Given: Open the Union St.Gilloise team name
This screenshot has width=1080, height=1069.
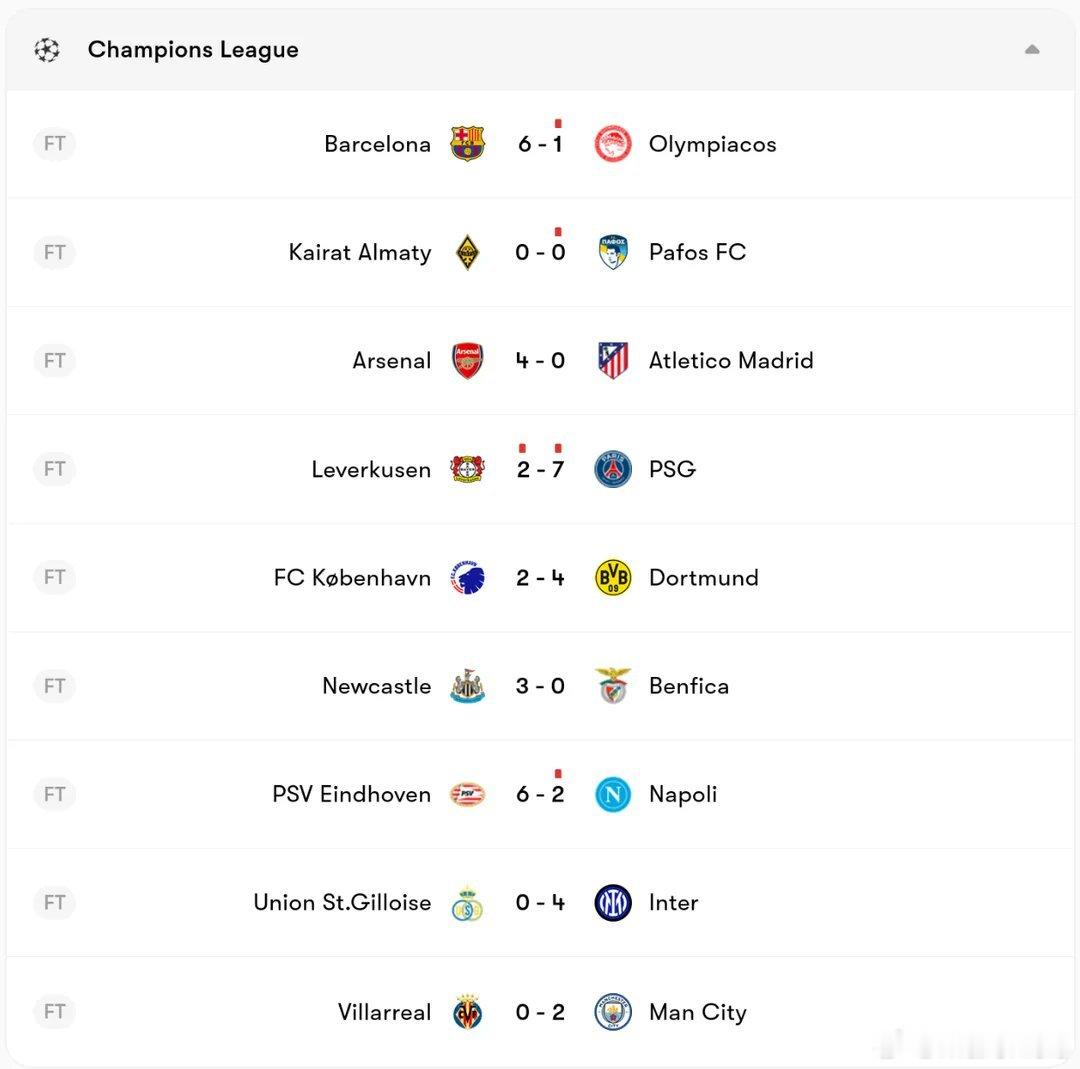Looking at the screenshot, I should 342,903.
